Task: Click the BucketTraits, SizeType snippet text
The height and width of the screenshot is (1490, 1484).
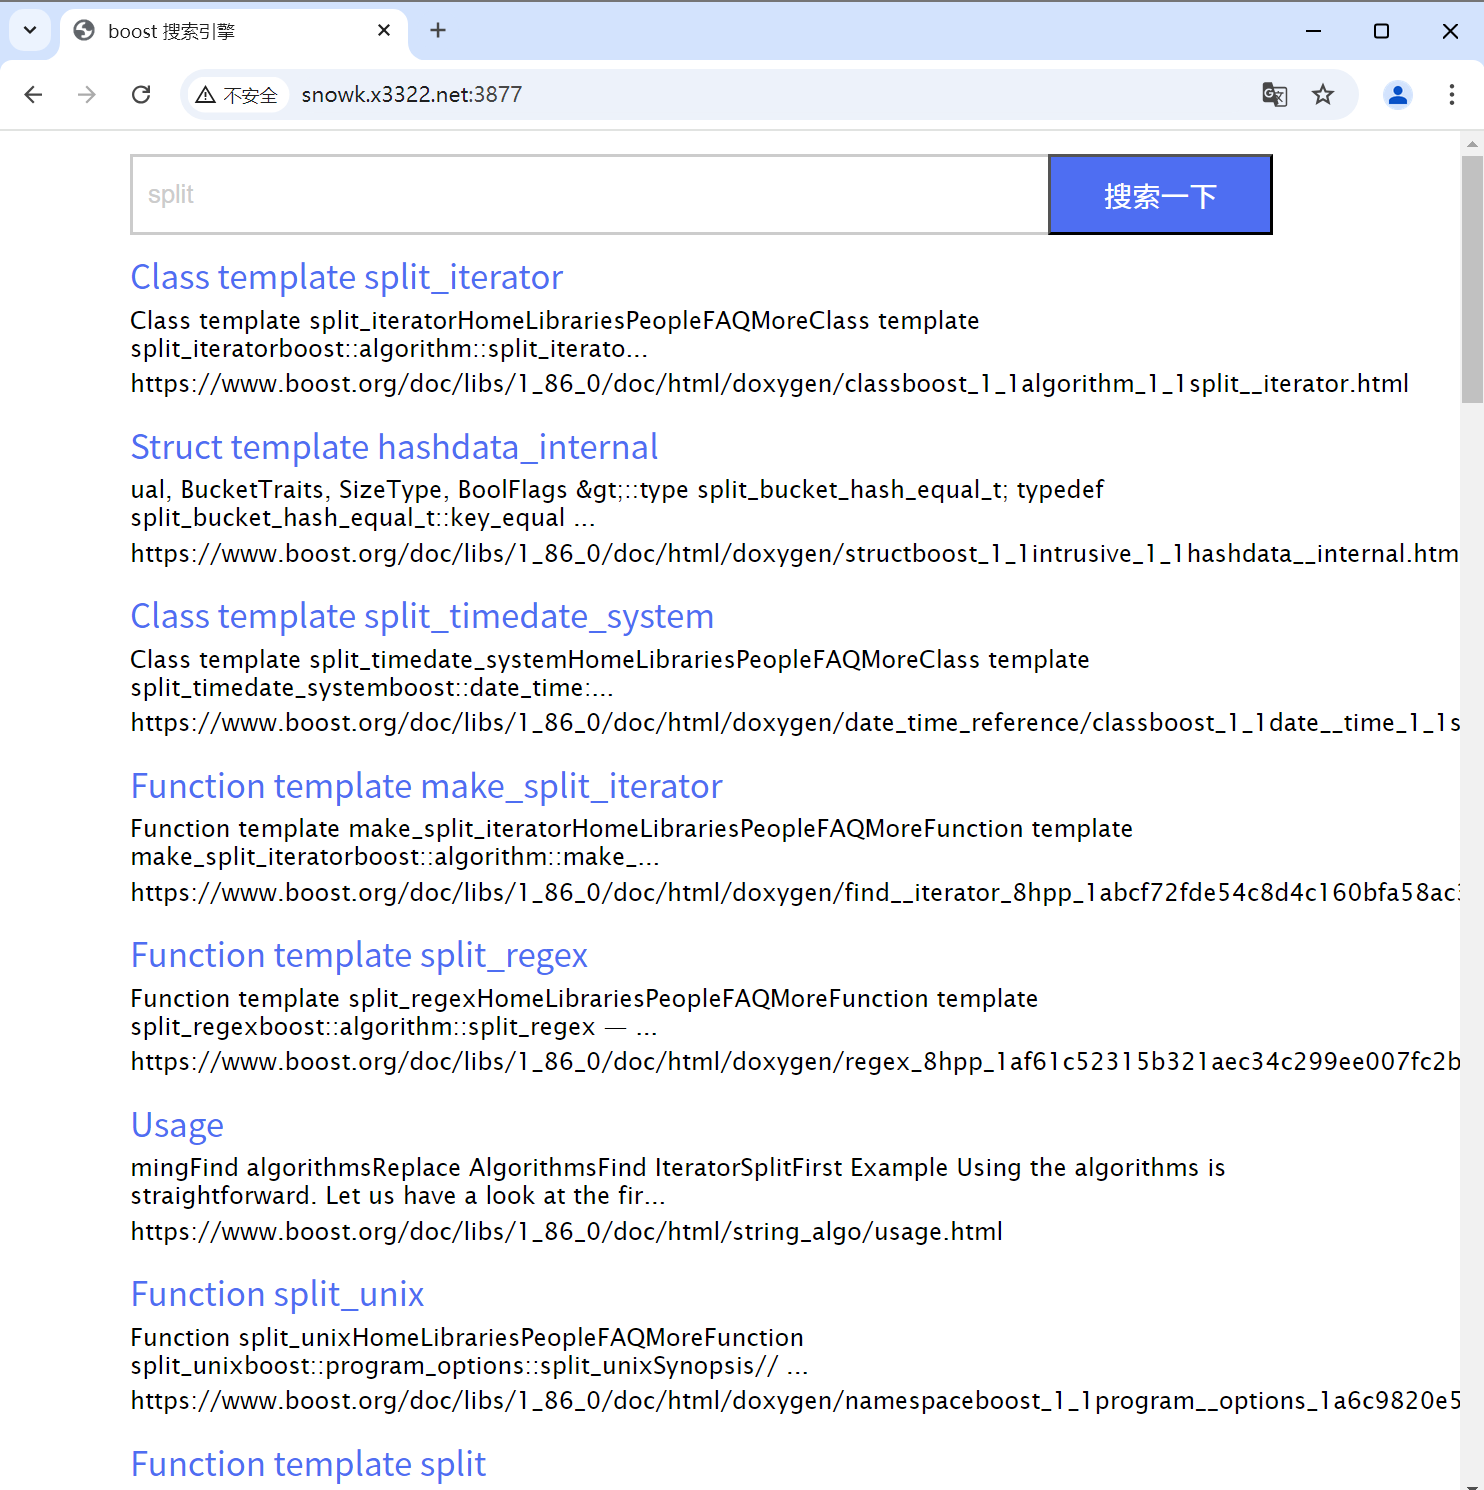Action: pos(617,504)
